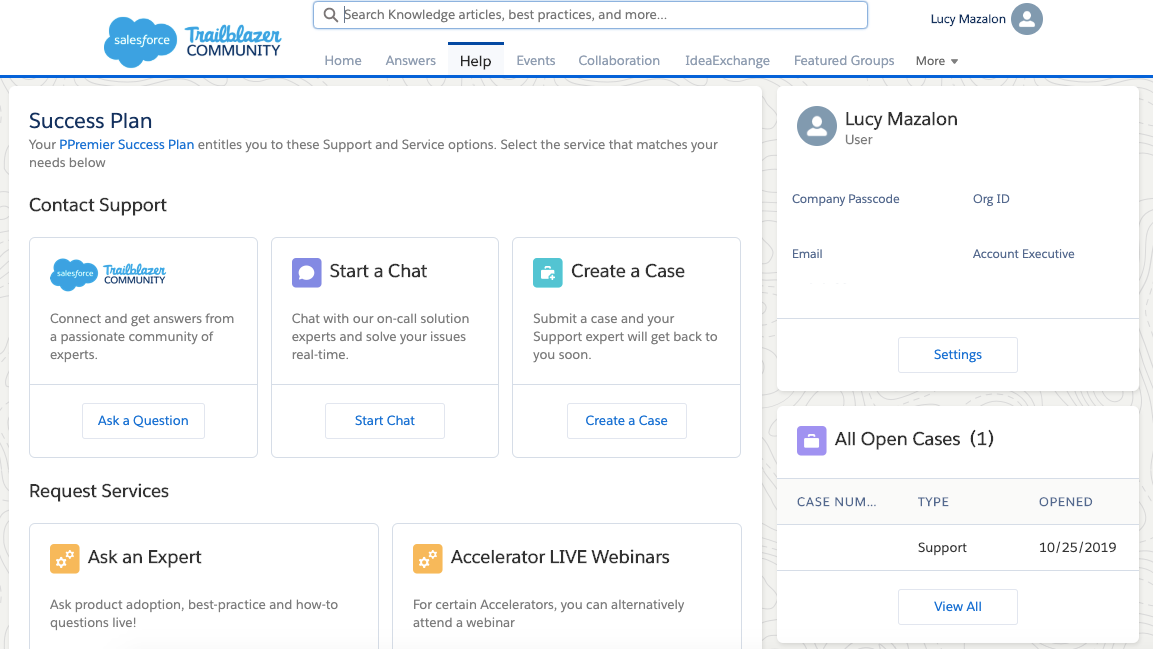The image size is (1153, 649).
Task: Focus the Knowledge articles search field
Action: pyautogui.click(x=590, y=15)
